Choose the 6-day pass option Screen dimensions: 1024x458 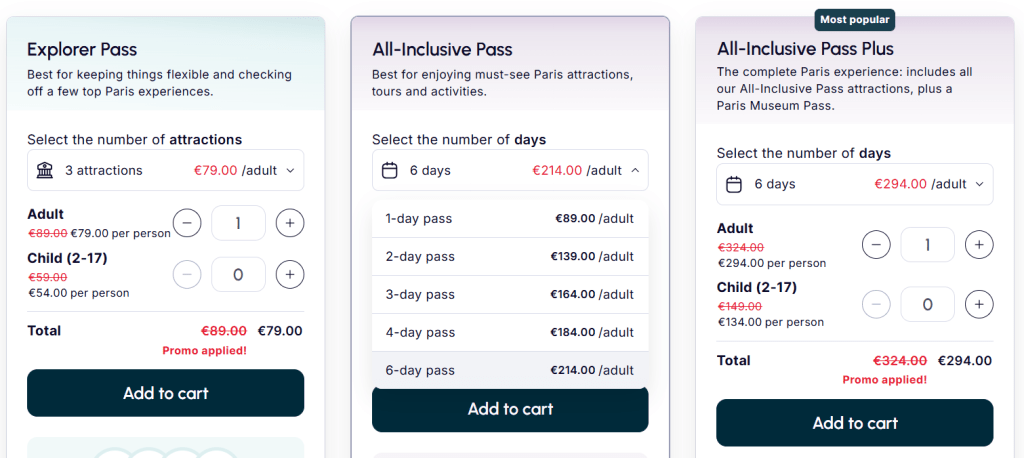(x=510, y=370)
